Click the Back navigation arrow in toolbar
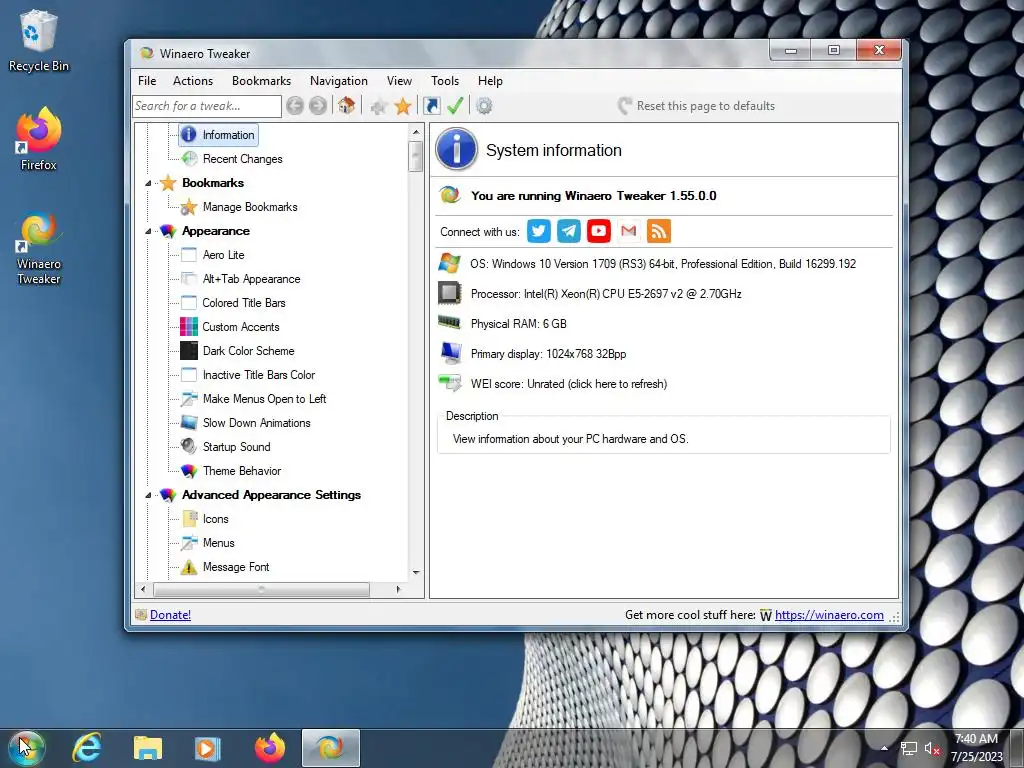Screen dimensions: 1024x768 tap(295, 106)
